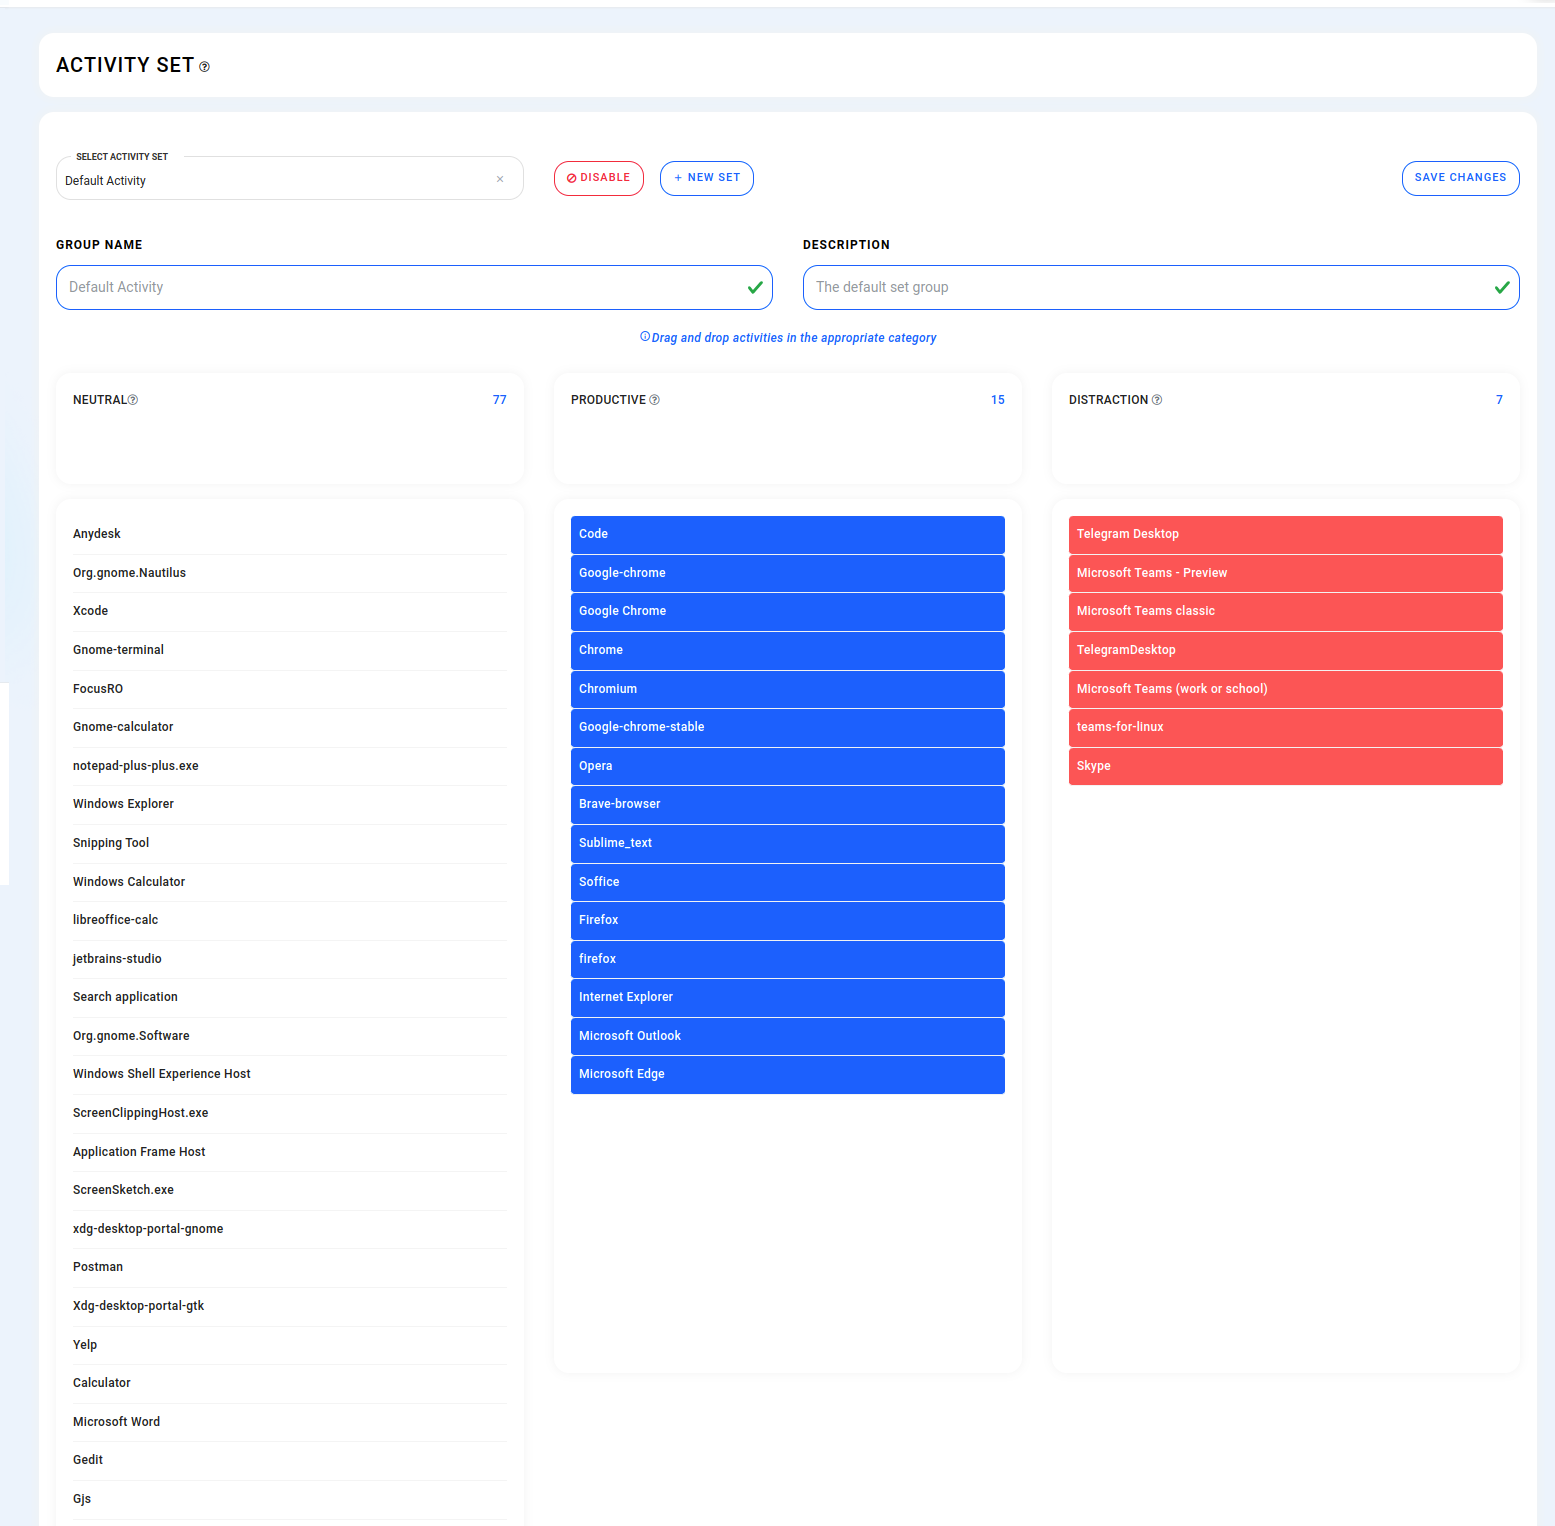Select Microsoft Outlook productive item
Screen dimensions: 1555x1526
tap(788, 1036)
